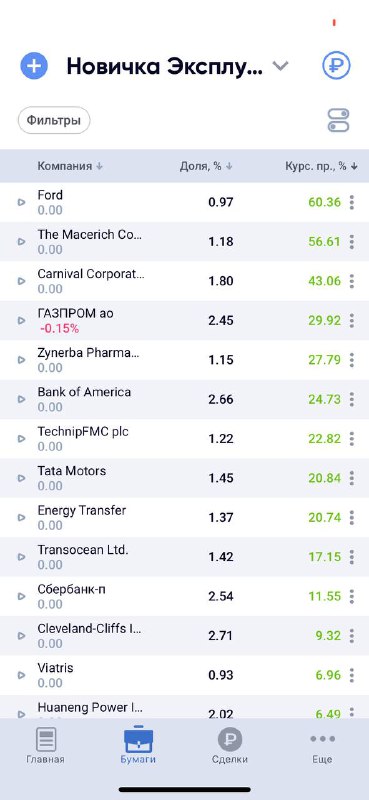
Task: Tap the blue plus add button
Action: pyautogui.click(x=34, y=66)
